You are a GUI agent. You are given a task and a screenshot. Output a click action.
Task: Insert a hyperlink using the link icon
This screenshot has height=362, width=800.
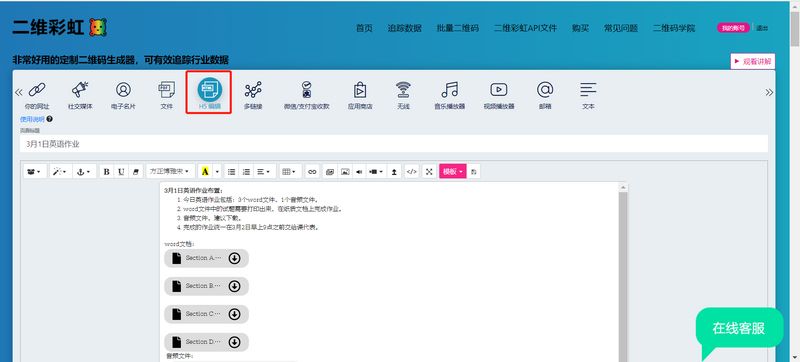312,172
